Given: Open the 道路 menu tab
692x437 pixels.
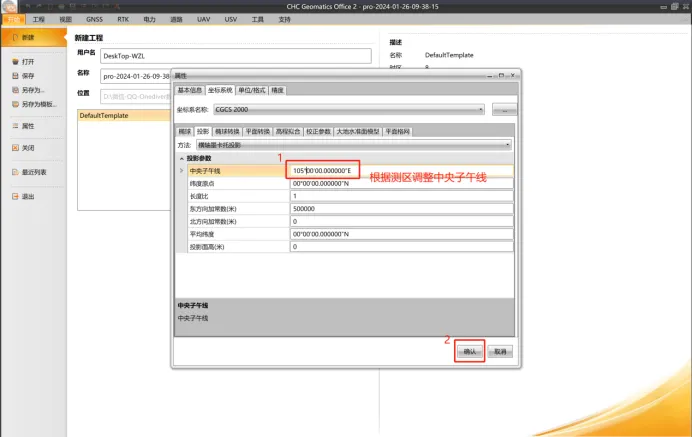Looking at the screenshot, I should (x=177, y=19).
